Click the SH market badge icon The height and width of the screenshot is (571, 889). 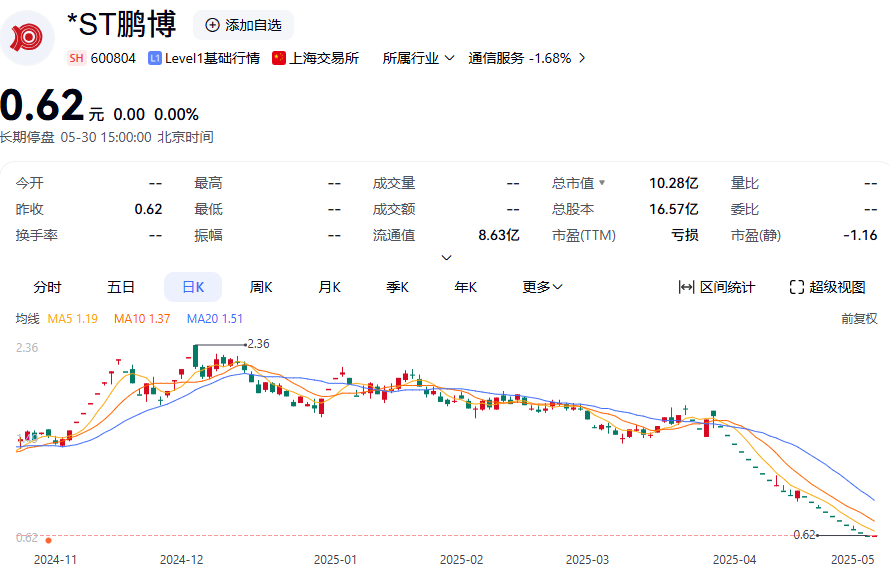click(76, 58)
